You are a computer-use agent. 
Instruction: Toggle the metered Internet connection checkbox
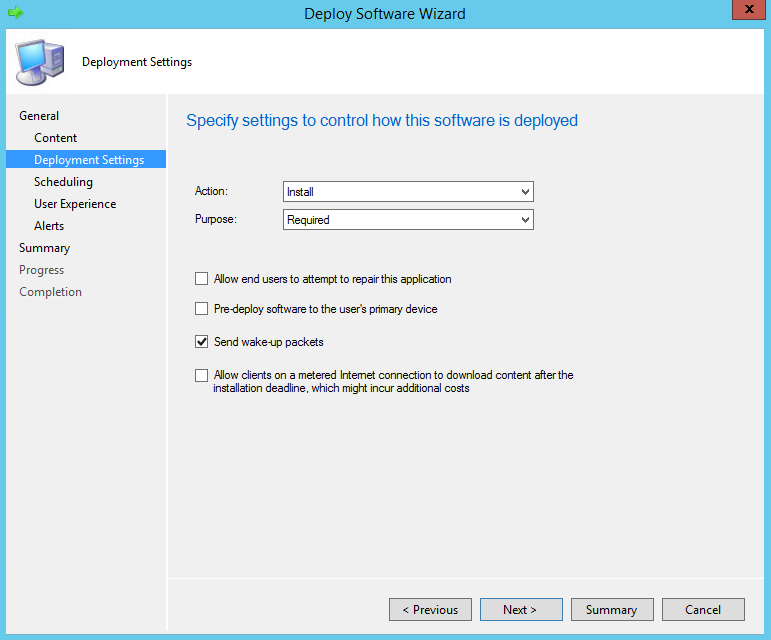pyautogui.click(x=202, y=376)
